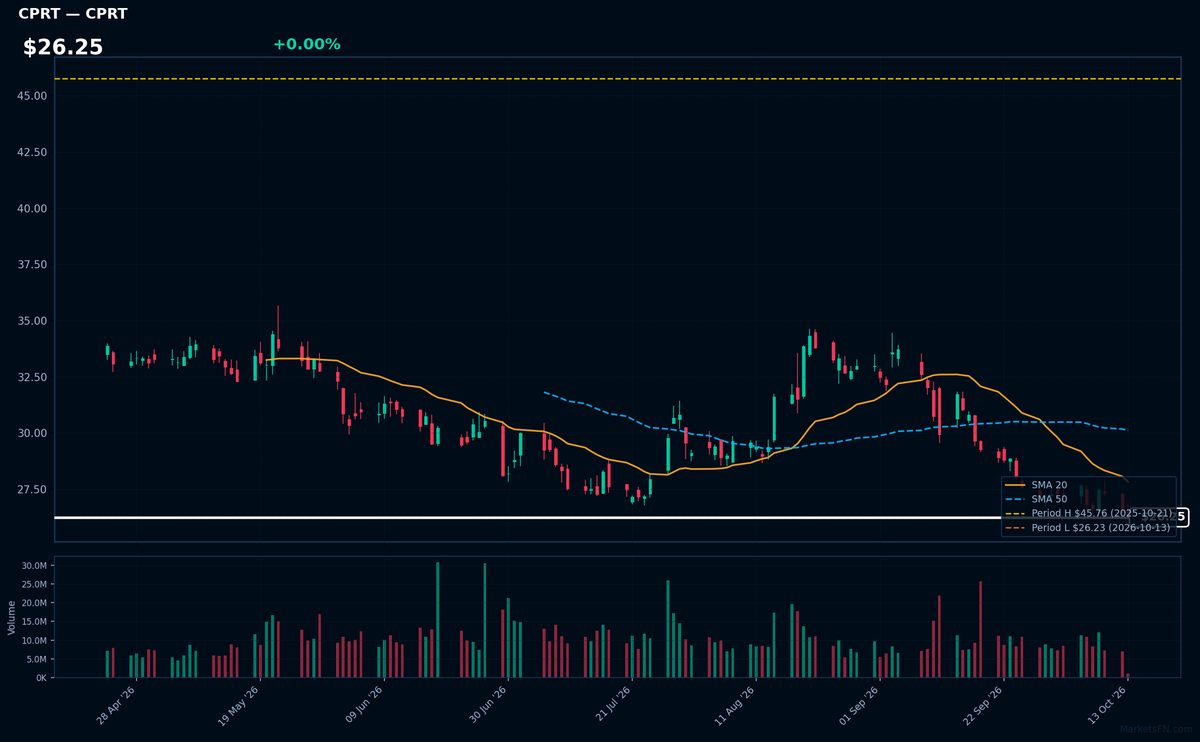Select the 19 May '26 date label
Viewport: 1200px width, 742px height.
click(x=239, y=707)
